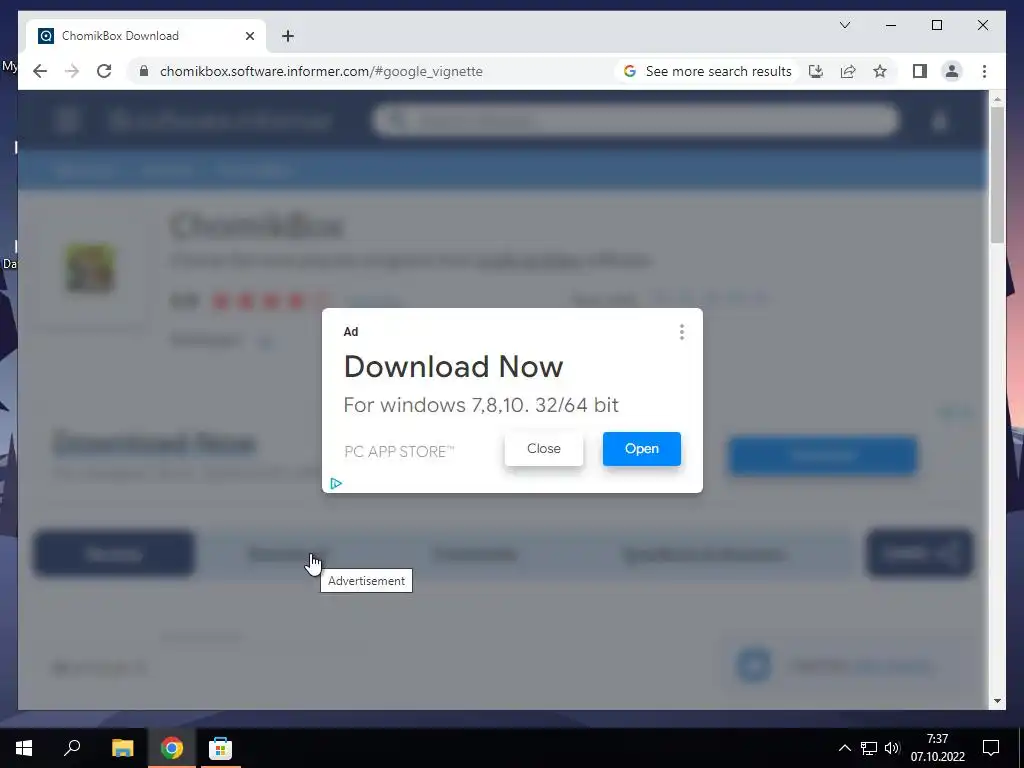Open the taskbar clock and date
Image resolution: width=1024 pixels, height=768 pixels.
(938, 748)
